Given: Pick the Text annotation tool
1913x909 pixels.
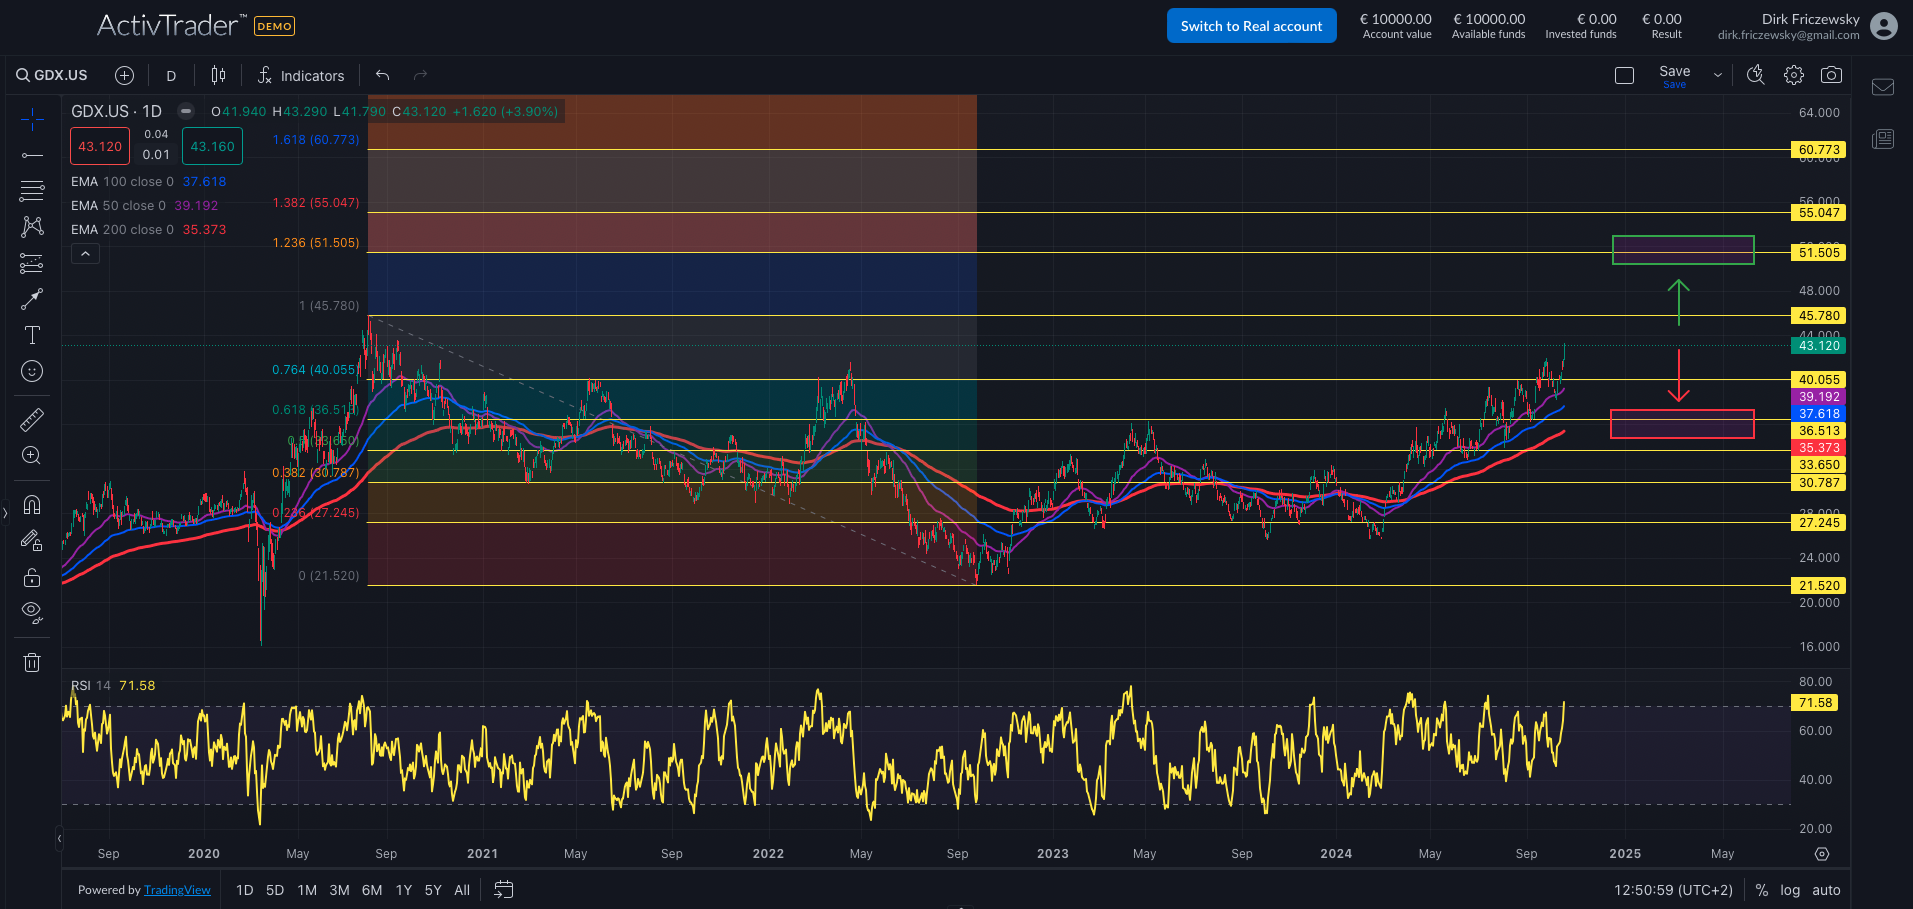Looking at the screenshot, I should pos(32,334).
